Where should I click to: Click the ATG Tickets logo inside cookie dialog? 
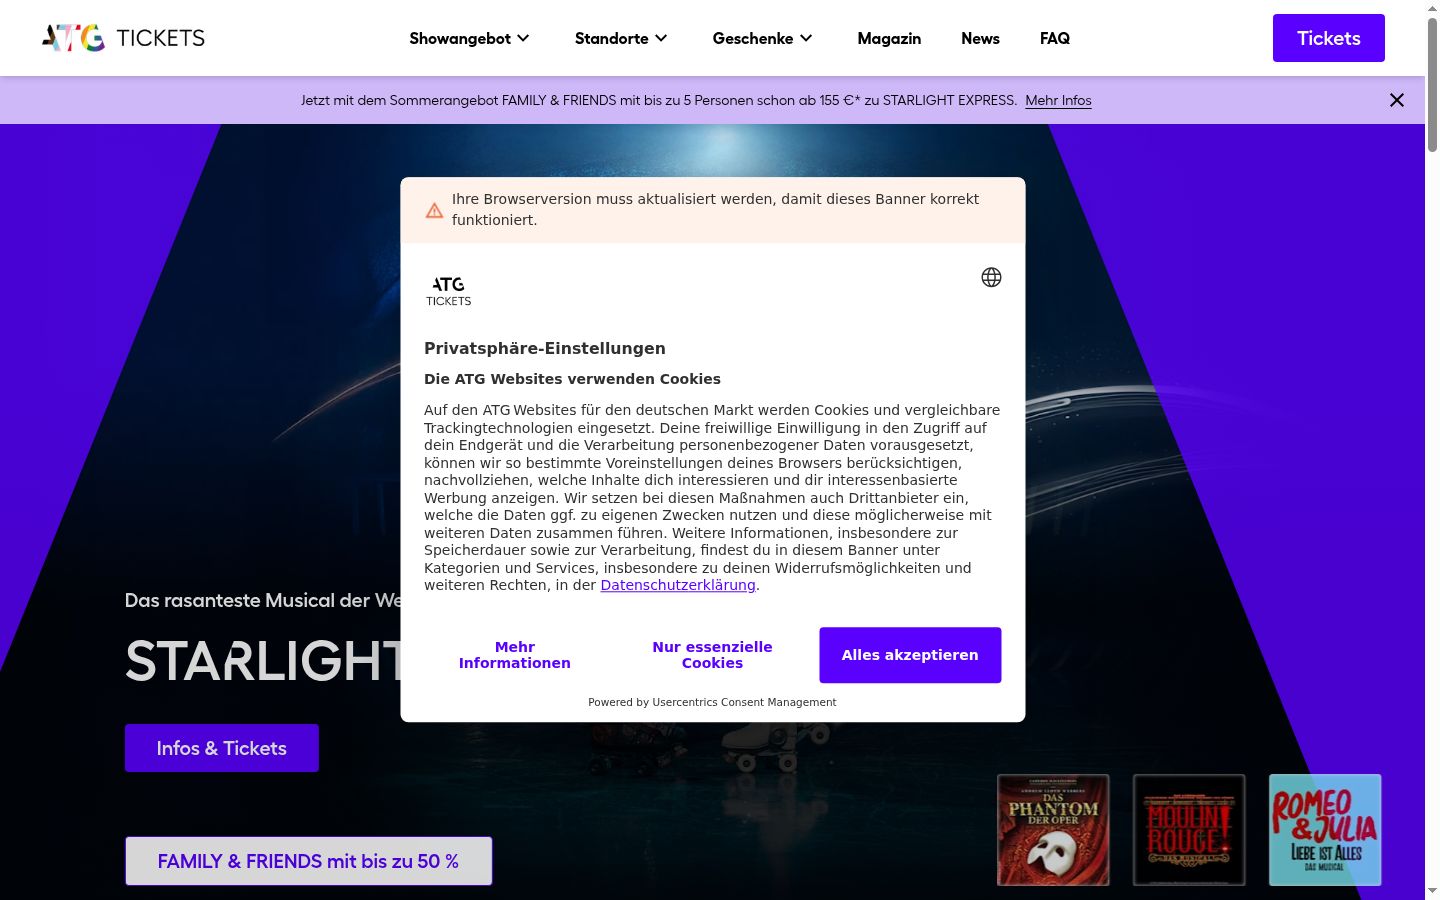(449, 291)
